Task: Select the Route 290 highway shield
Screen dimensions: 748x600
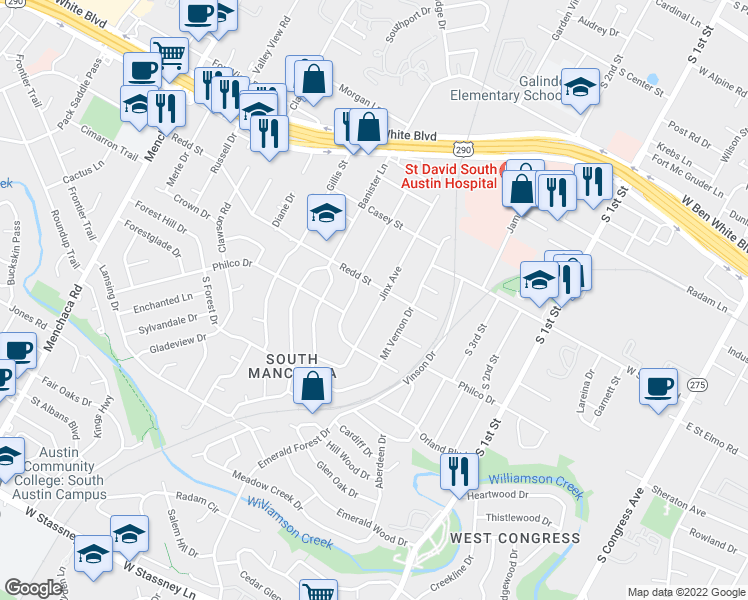Action: tap(463, 149)
